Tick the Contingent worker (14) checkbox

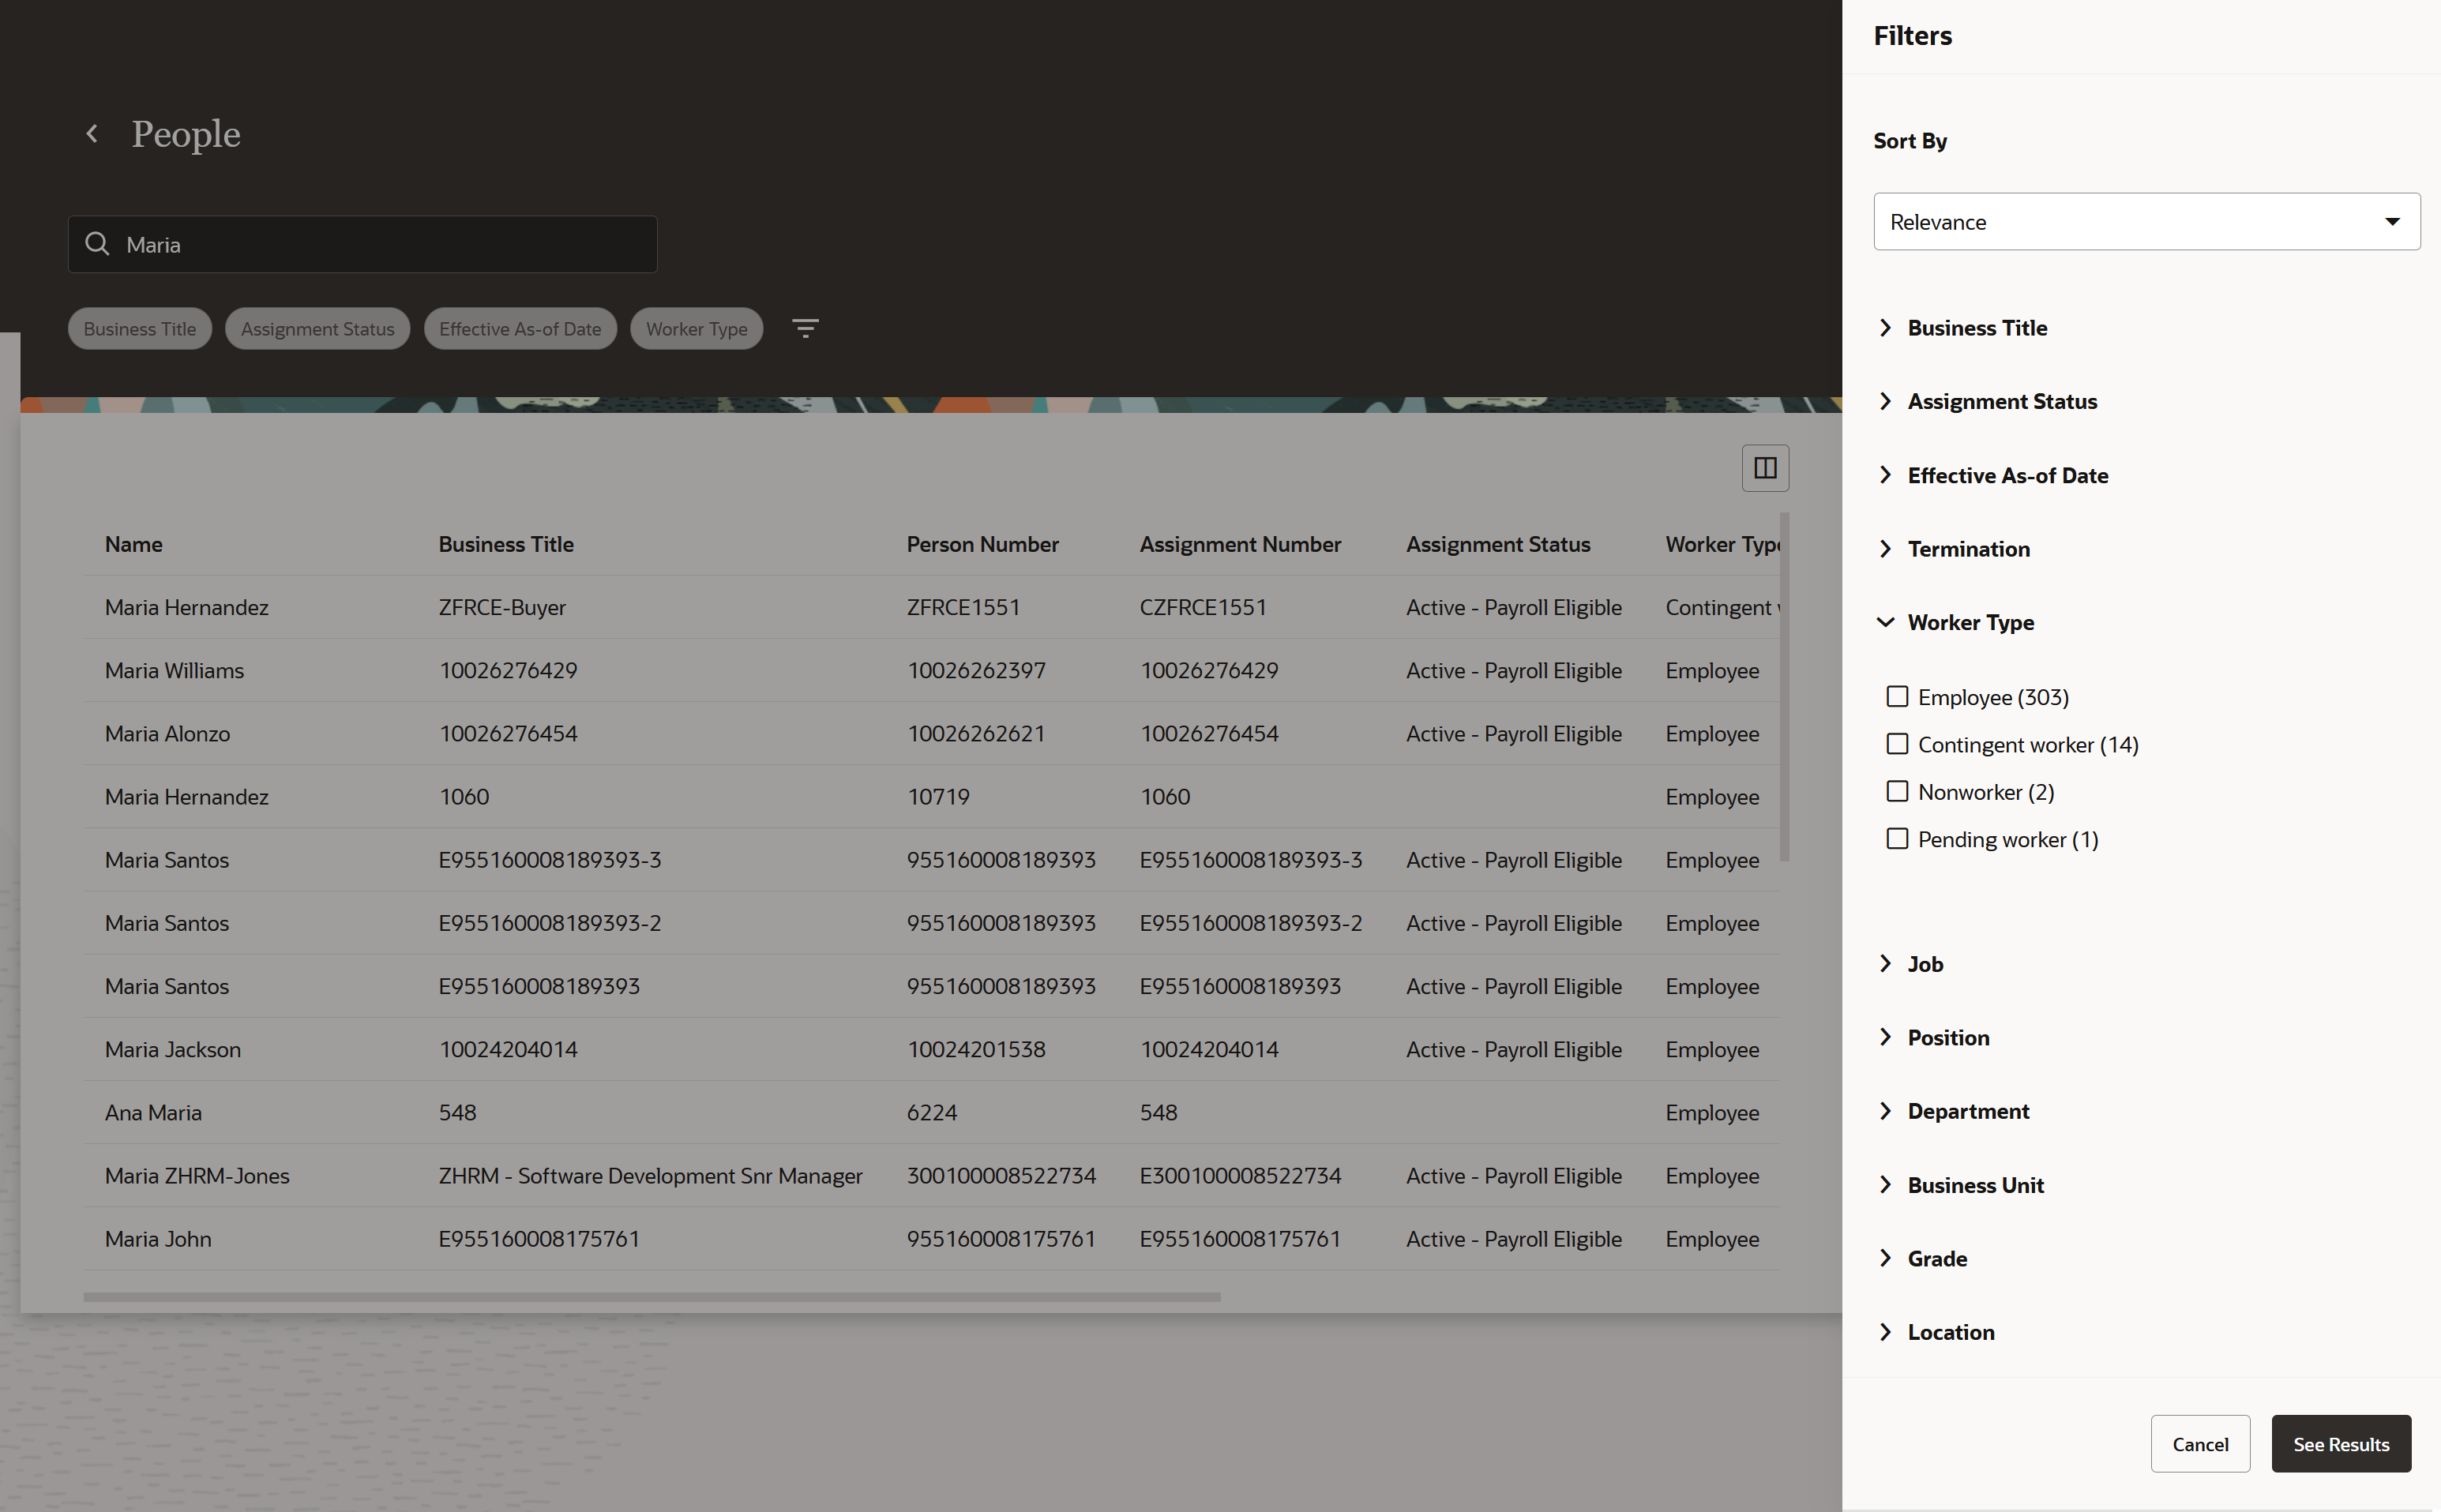tap(1897, 744)
